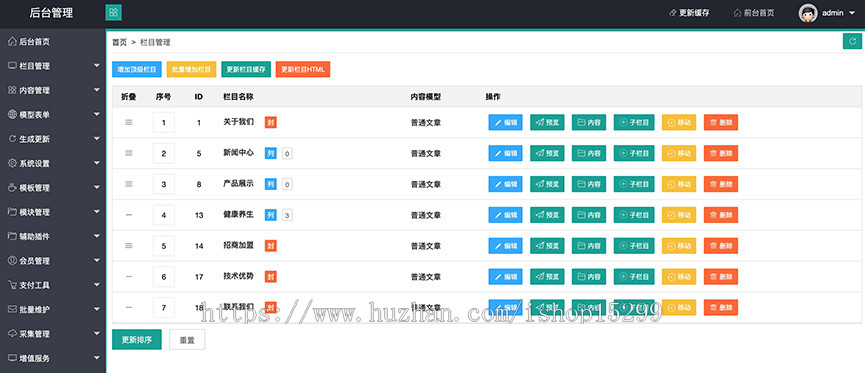Click the green refresh icon button
865x373 pixels.
pyautogui.click(x=852, y=41)
